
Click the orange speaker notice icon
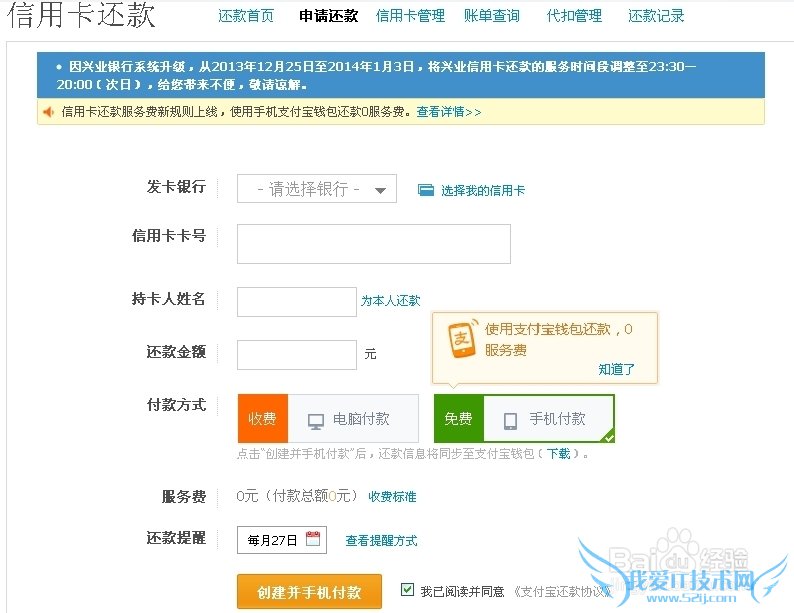pyautogui.click(x=49, y=112)
